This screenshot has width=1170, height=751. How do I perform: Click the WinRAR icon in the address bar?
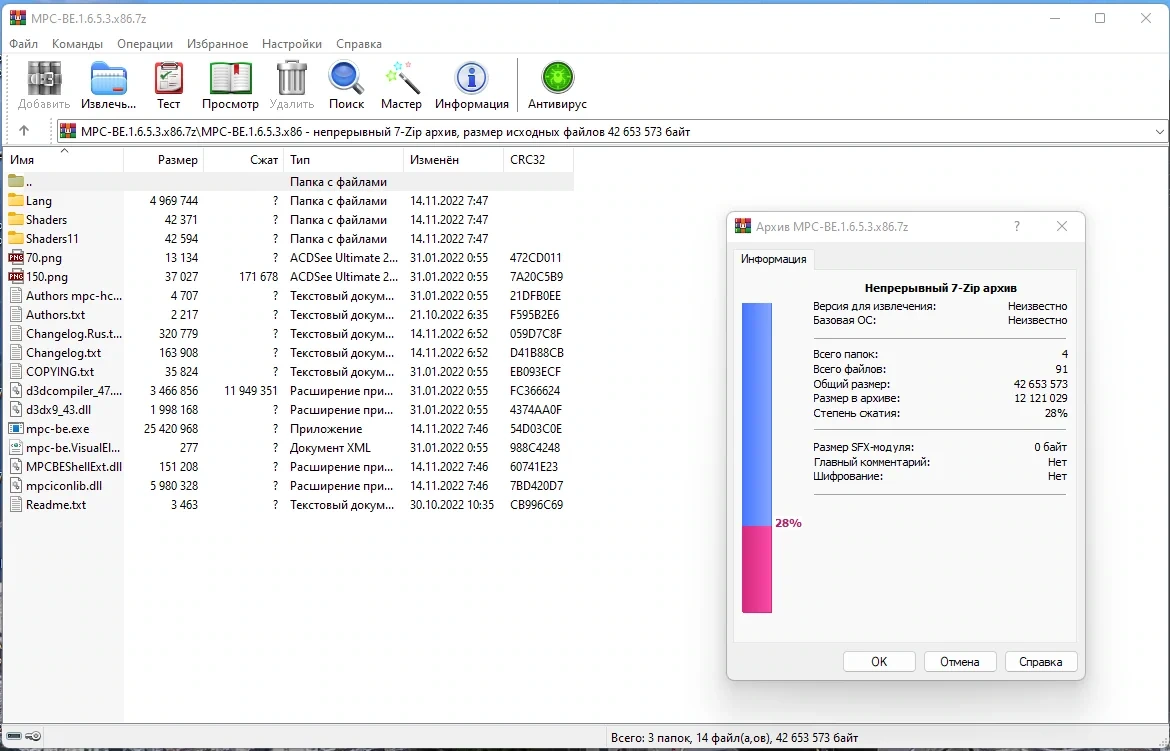68,131
